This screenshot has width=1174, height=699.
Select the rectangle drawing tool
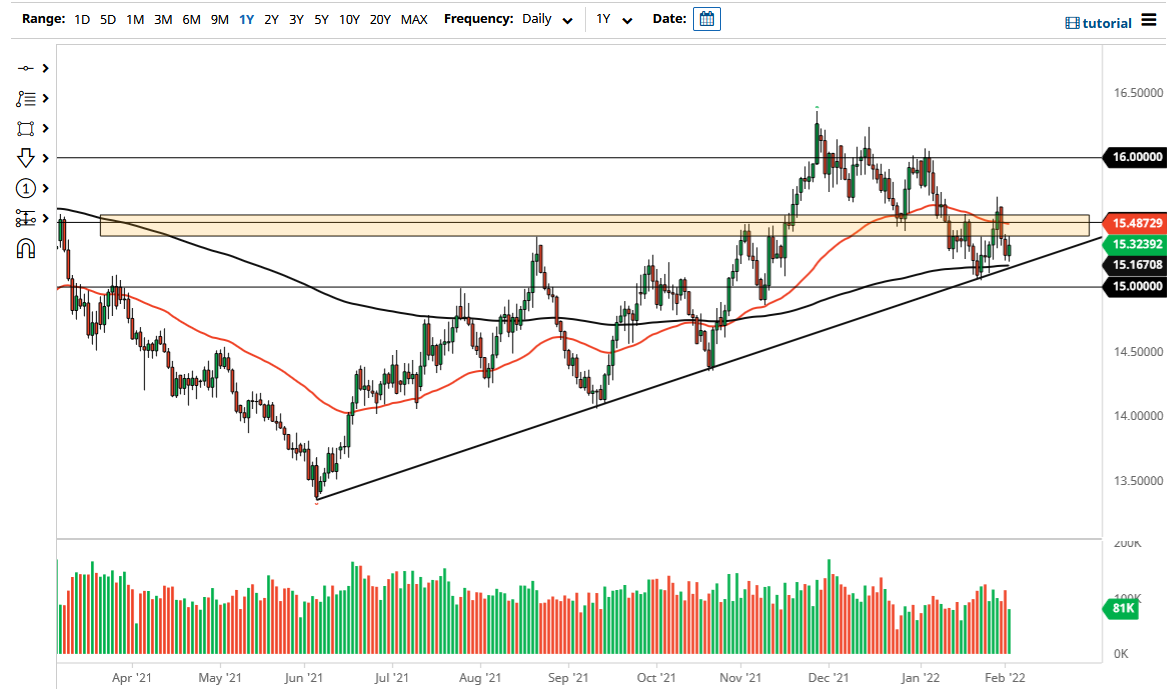pos(25,128)
